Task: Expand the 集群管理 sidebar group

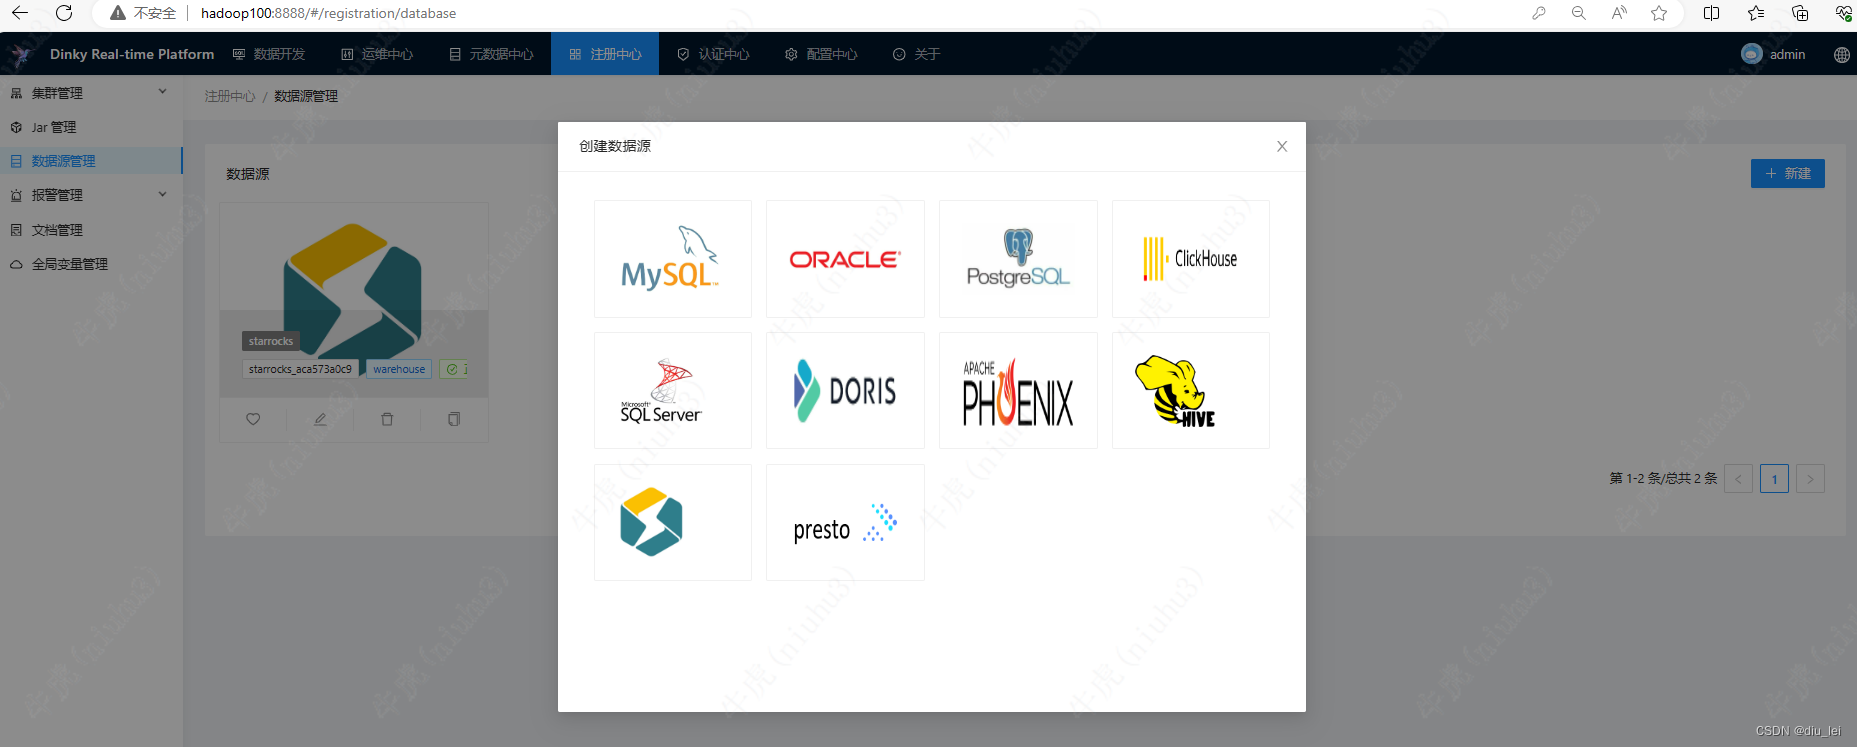Action: click(91, 93)
